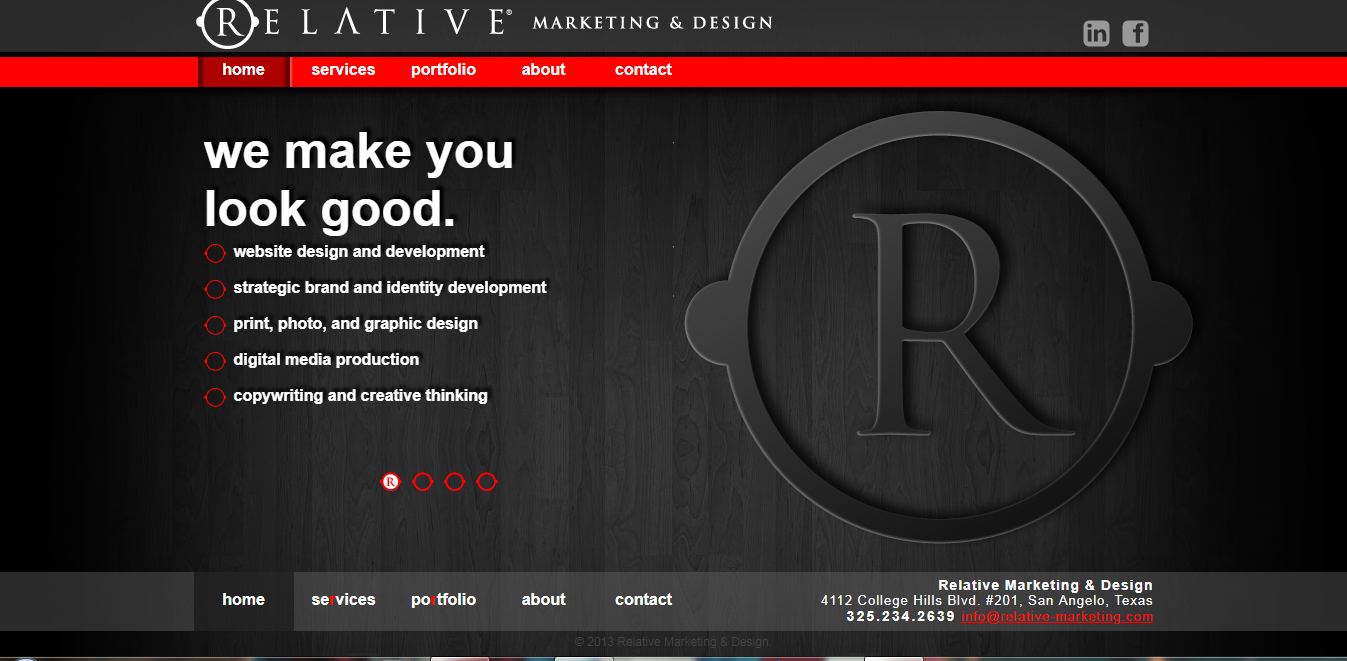Screen dimensions: 1347x661
Task: Open the LinkedIn social icon
Action: 1096,33
